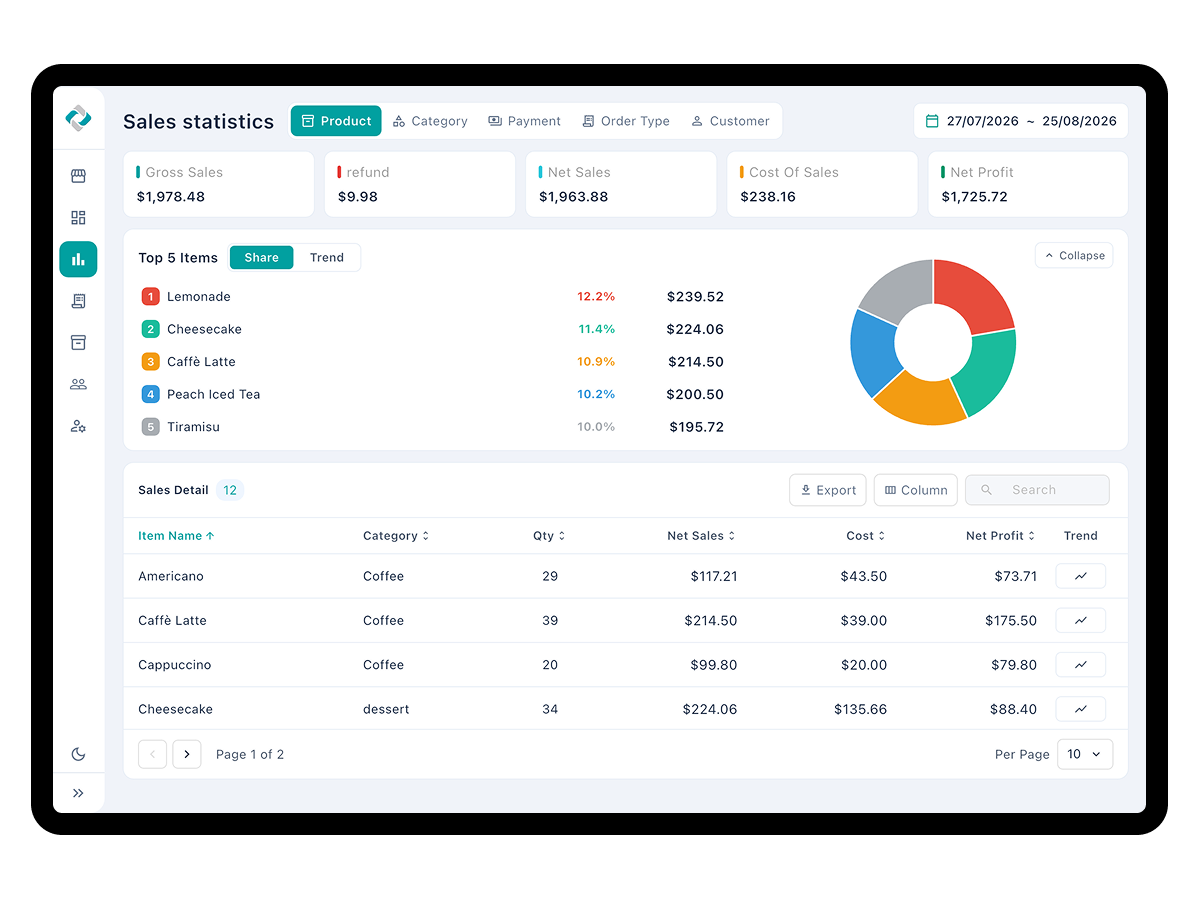Switch Top 5 Items to Trend

327,257
